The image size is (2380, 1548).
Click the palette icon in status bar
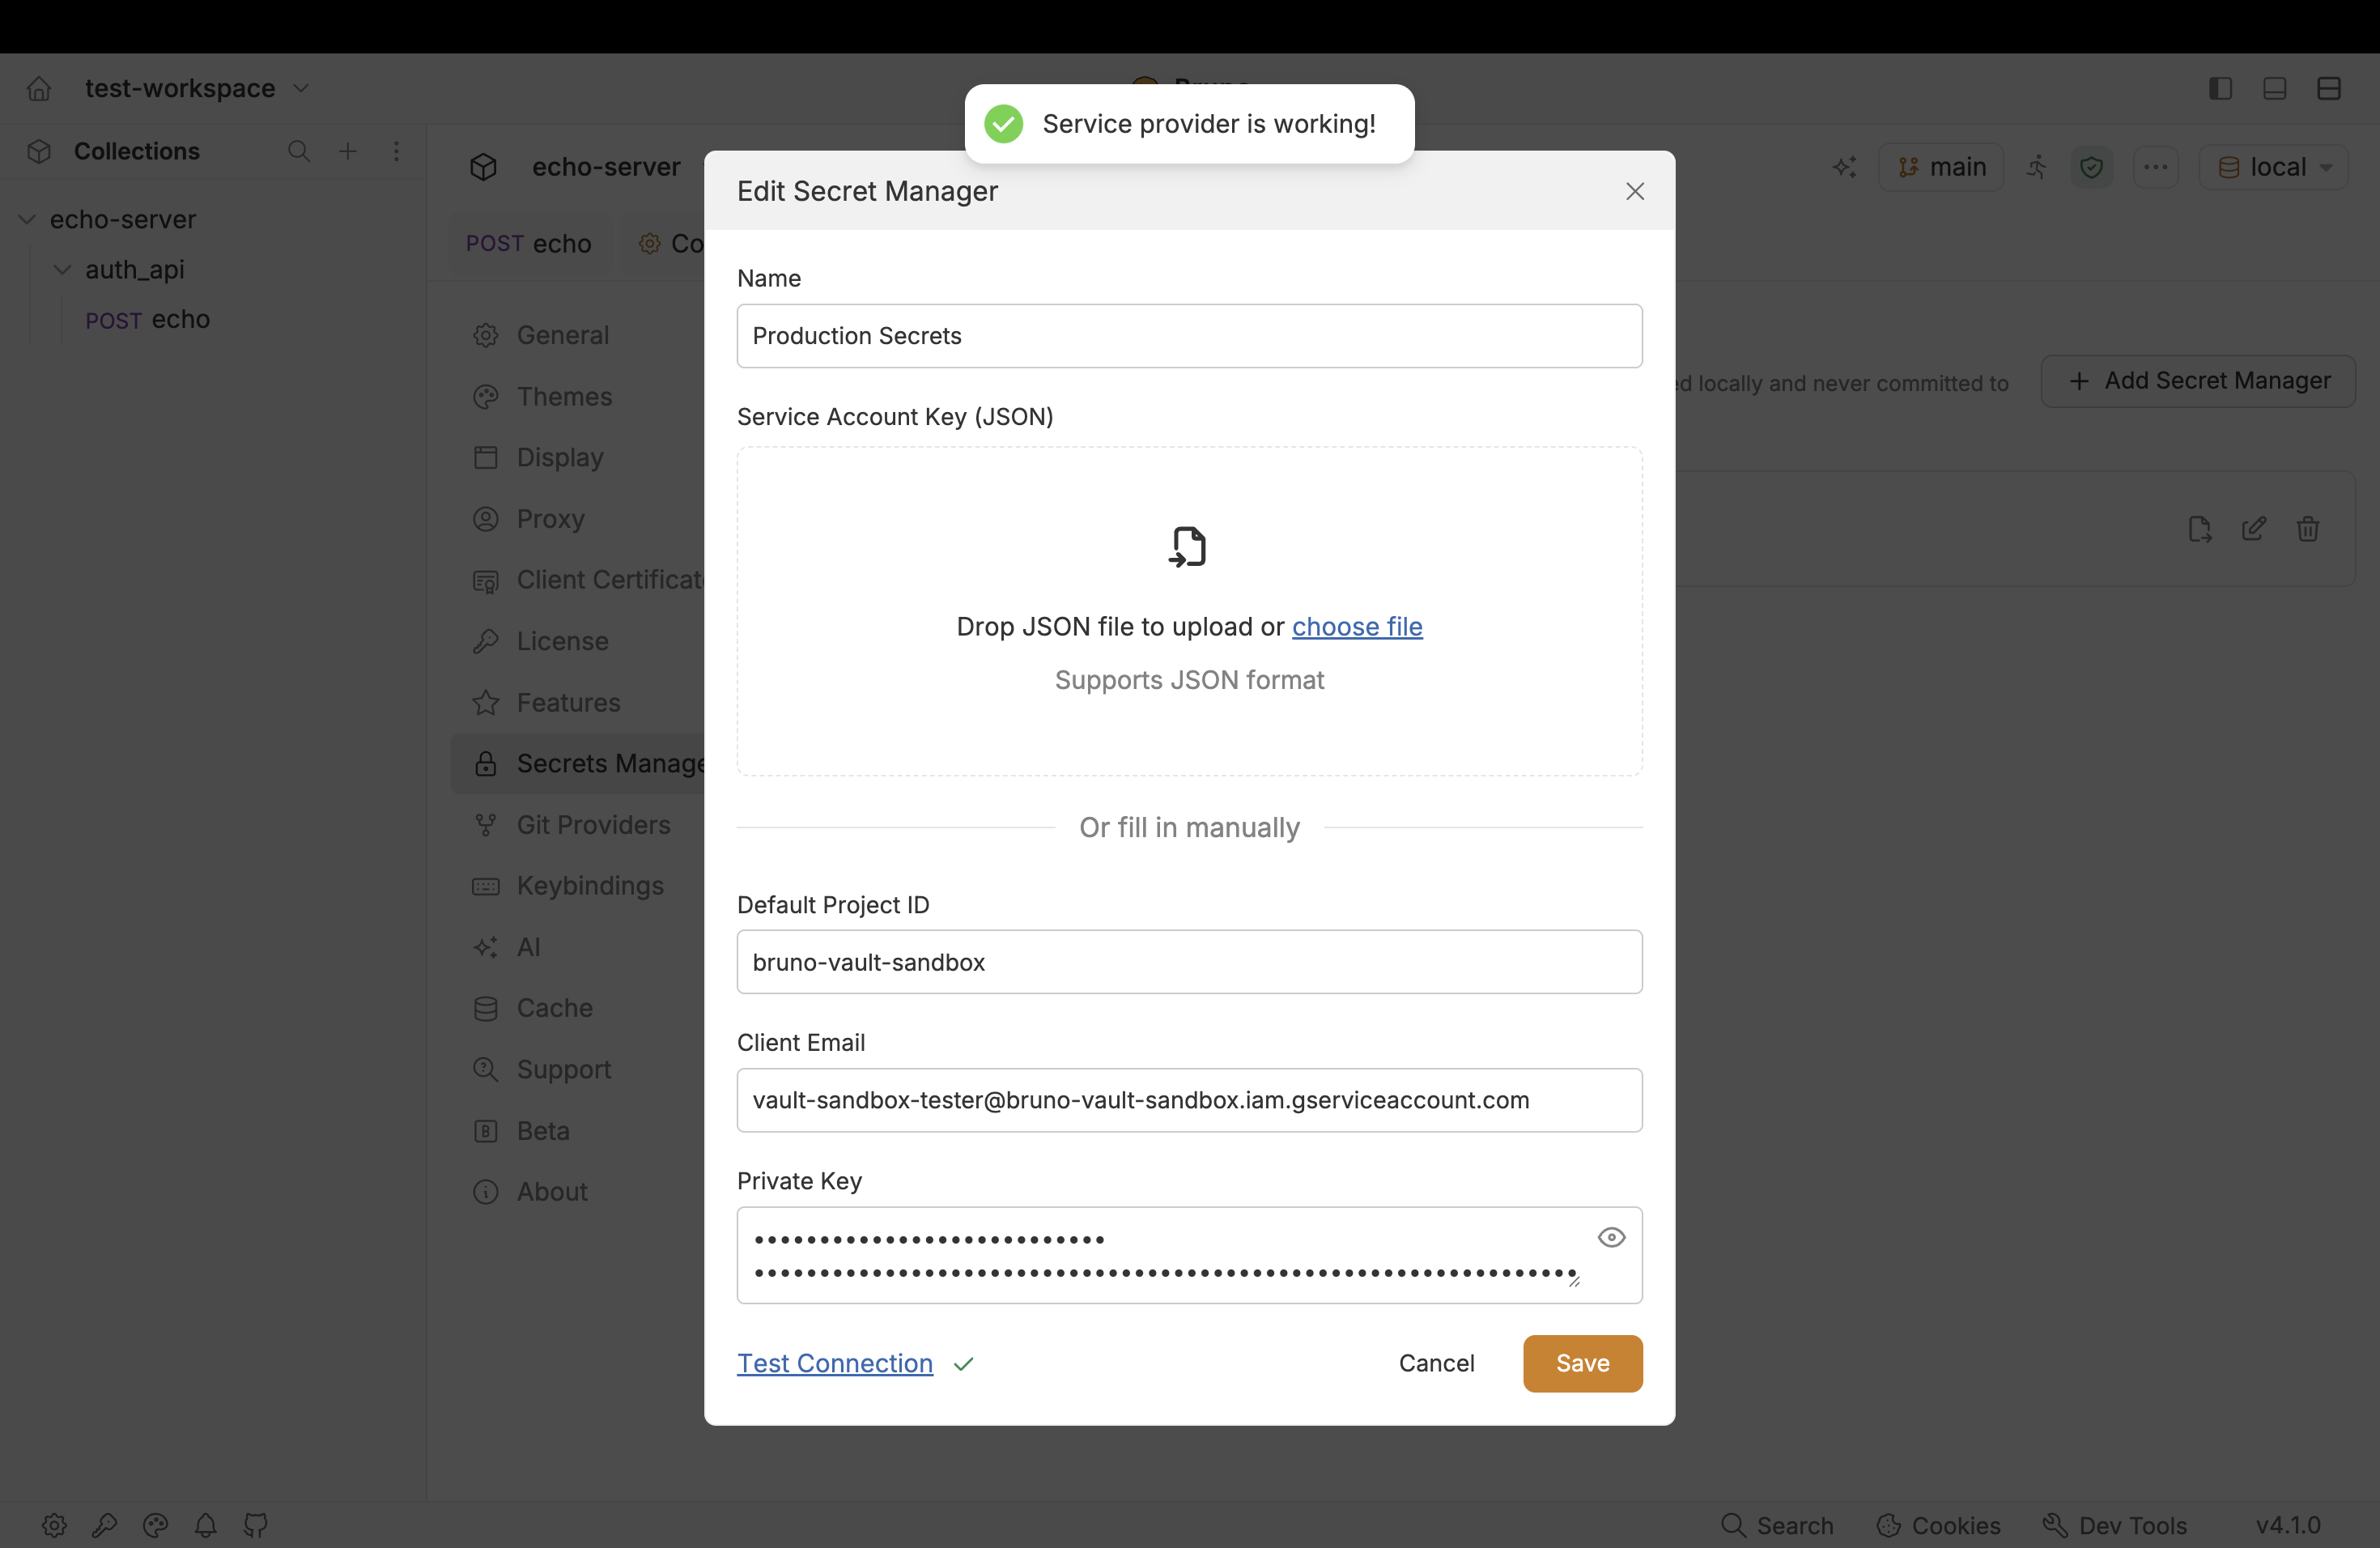pyautogui.click(x=155, y=1525)
